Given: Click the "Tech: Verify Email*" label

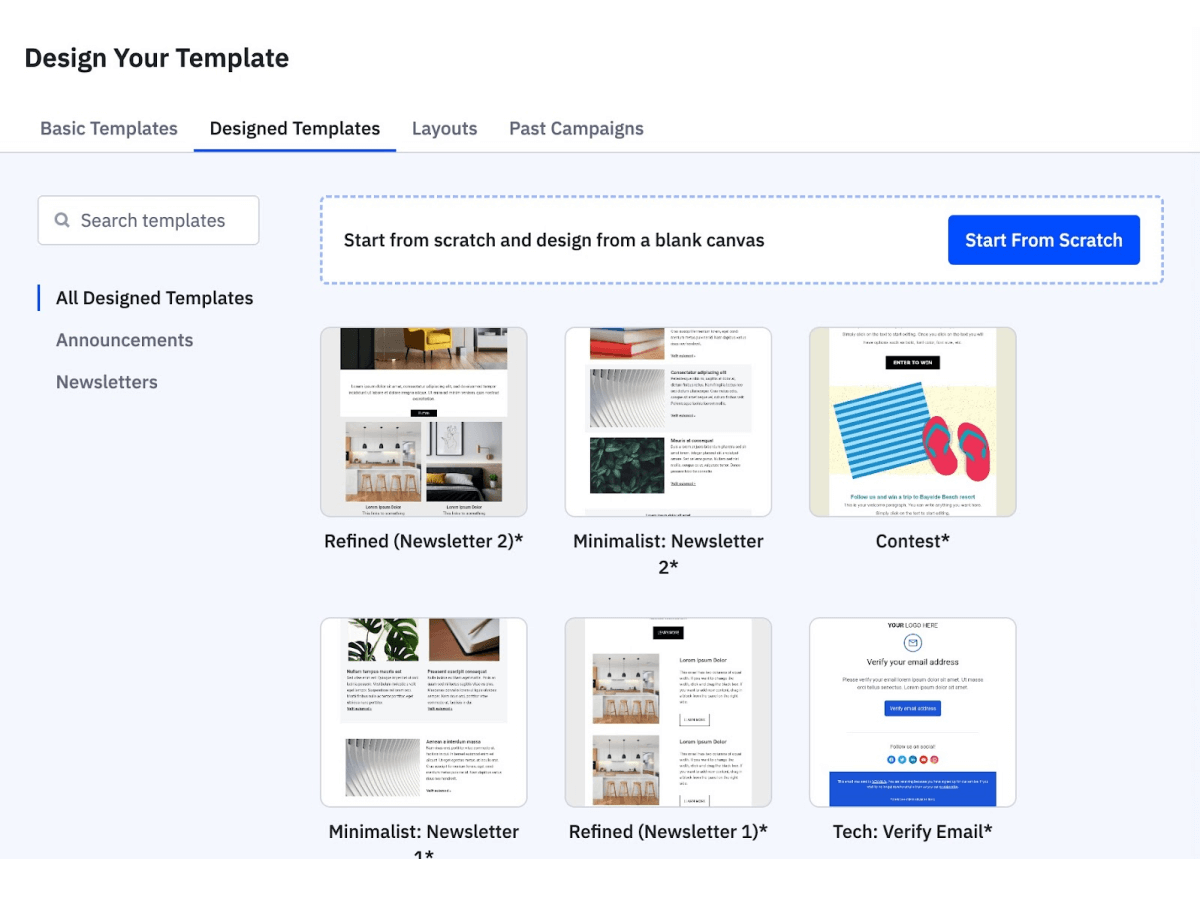Looking at the screenshot, I should pos(913,831).
